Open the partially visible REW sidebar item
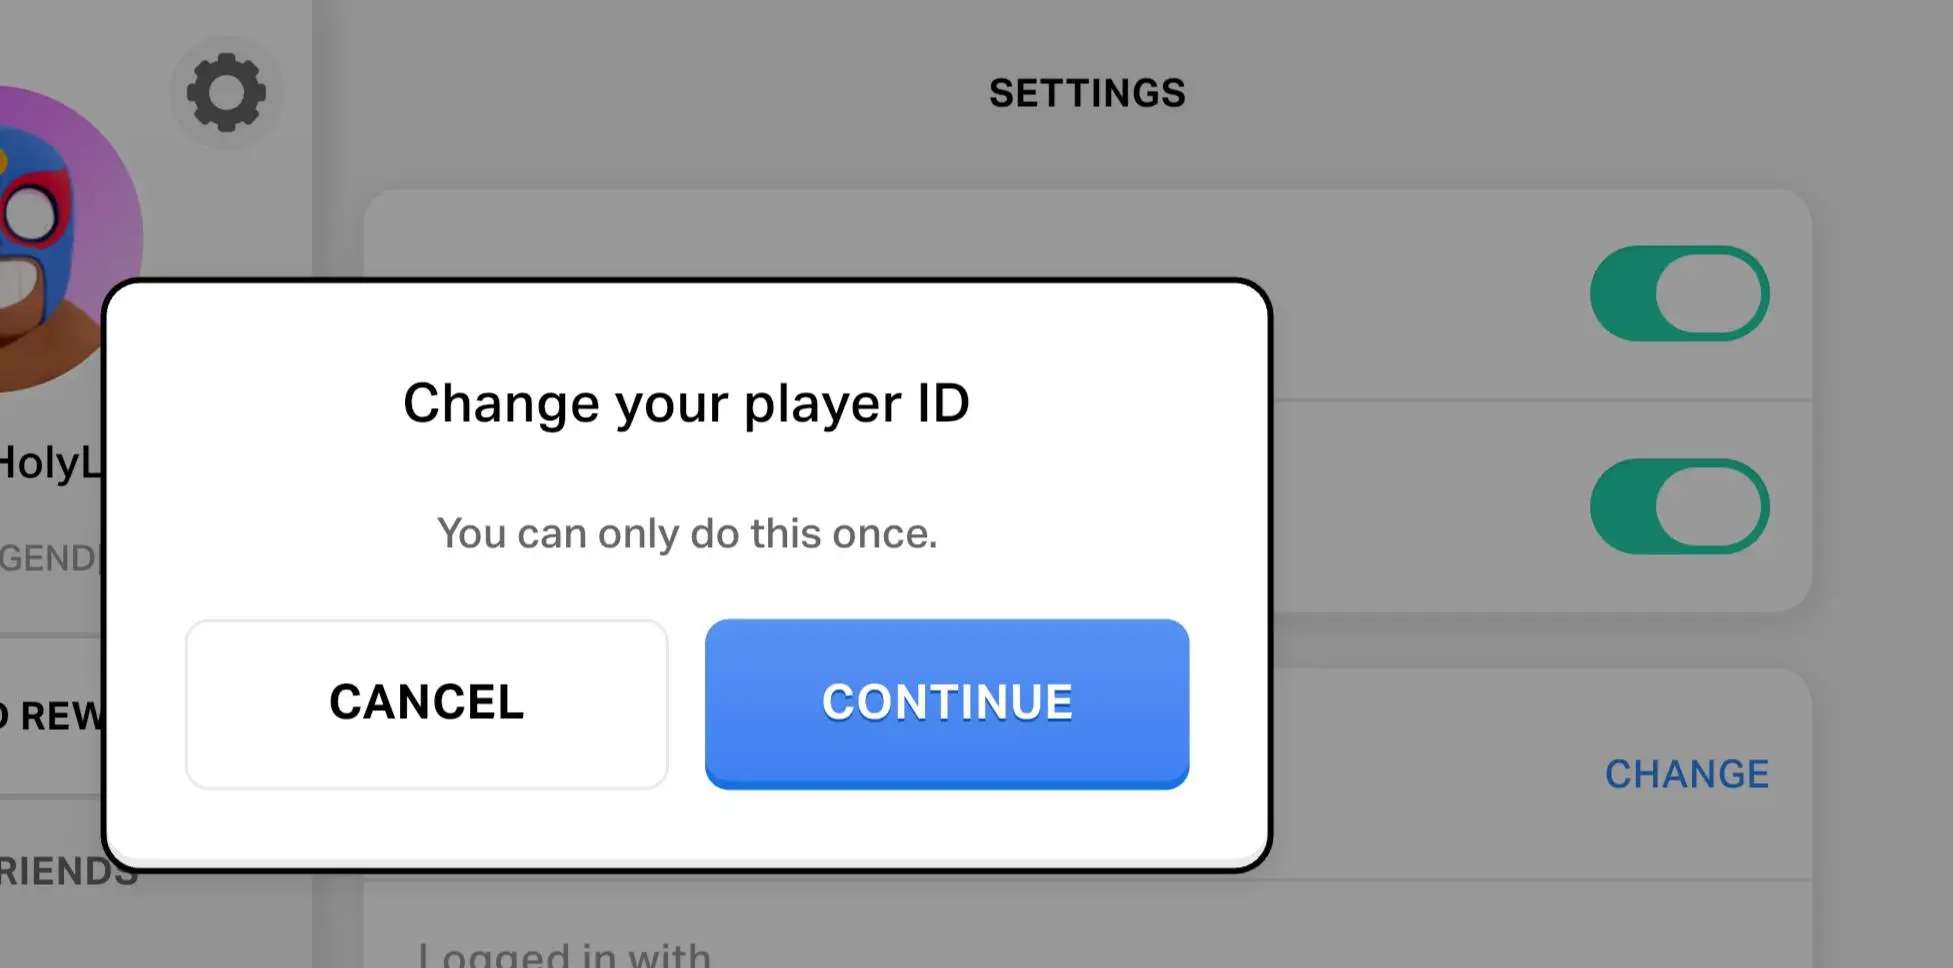This screenshot has height=968, width=1953. [x=50, y=716]
